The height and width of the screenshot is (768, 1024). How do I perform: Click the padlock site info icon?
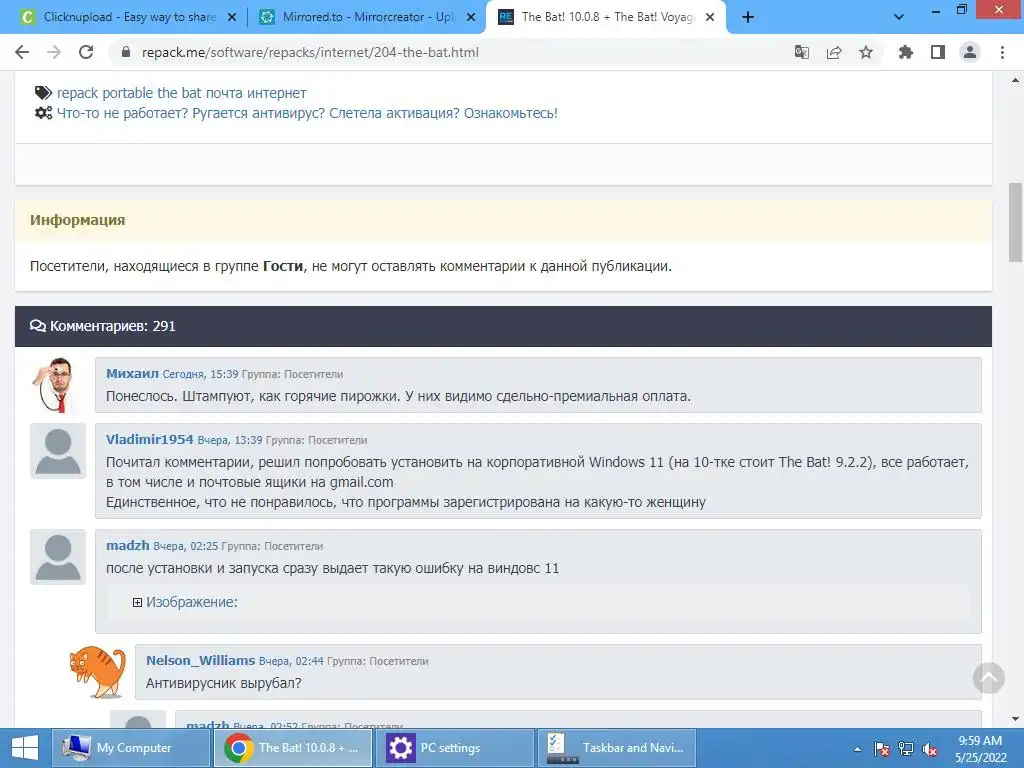pyautogui.click(x=126, y=52)
